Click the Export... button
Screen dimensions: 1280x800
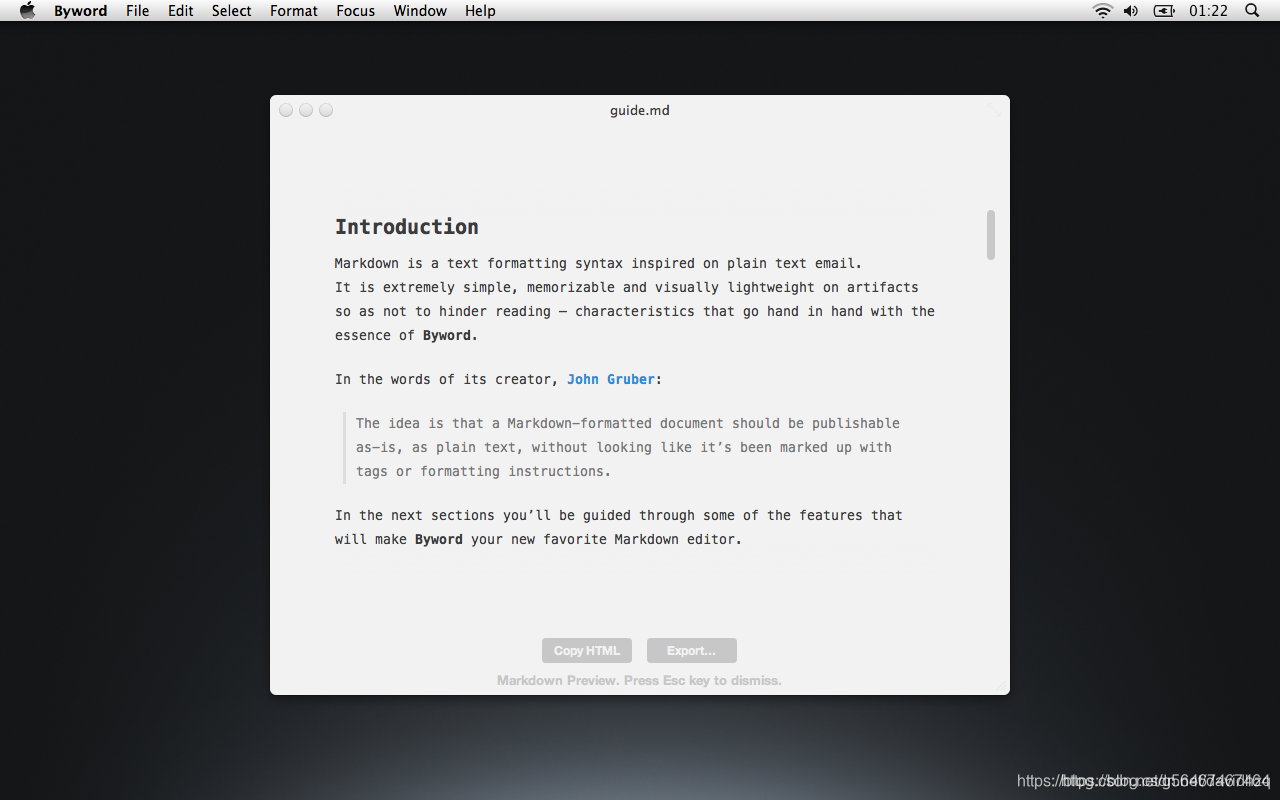coord(692,650)
